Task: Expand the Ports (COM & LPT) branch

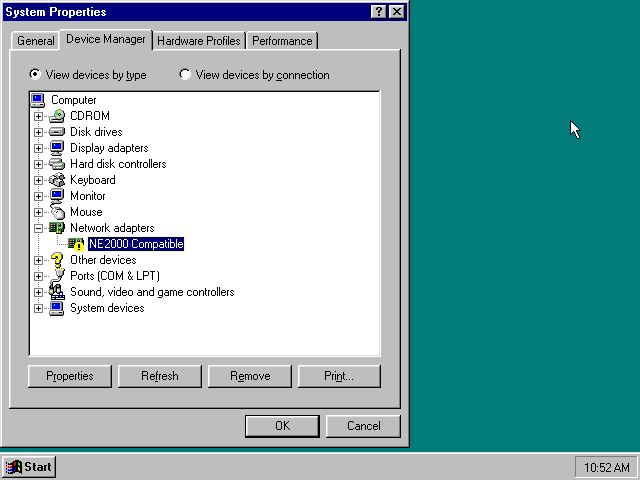Action: click(x=38, y=276)
